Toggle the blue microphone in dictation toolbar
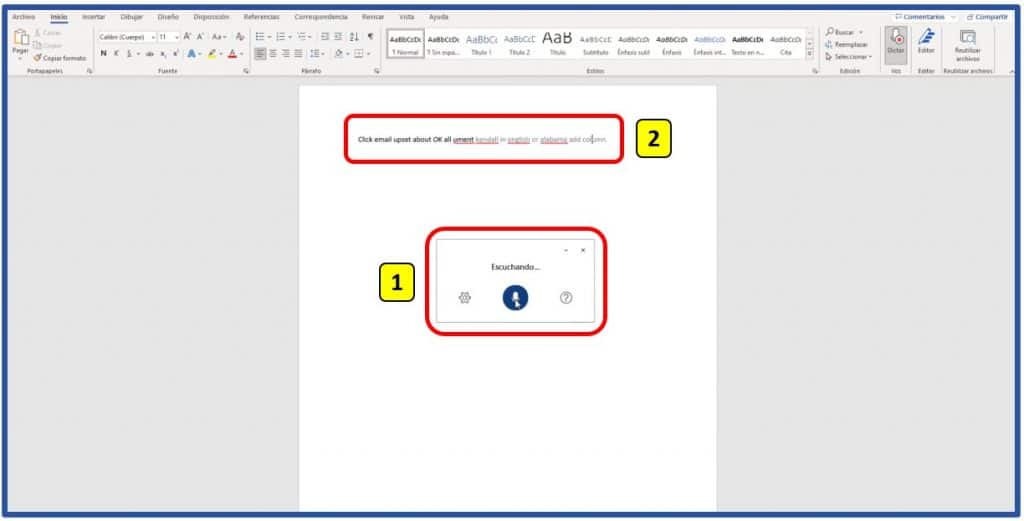Screen dimensions: 1024x521 point(515,298)
